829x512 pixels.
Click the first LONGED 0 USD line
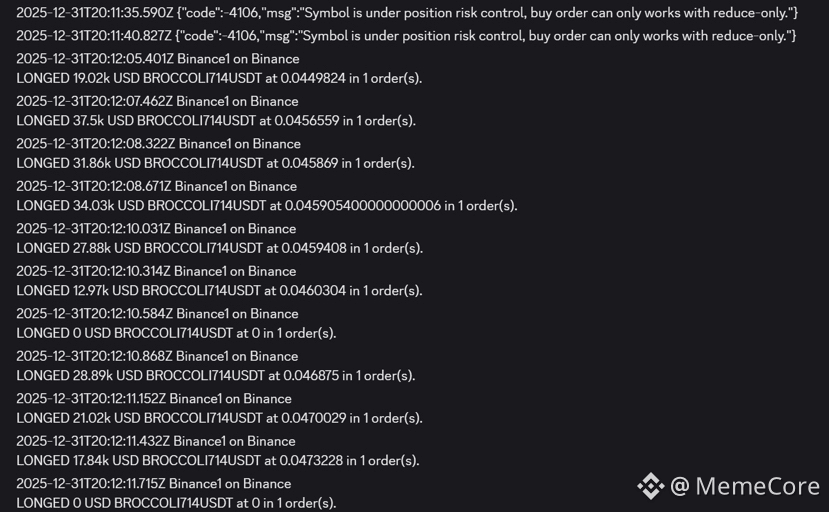176,333
